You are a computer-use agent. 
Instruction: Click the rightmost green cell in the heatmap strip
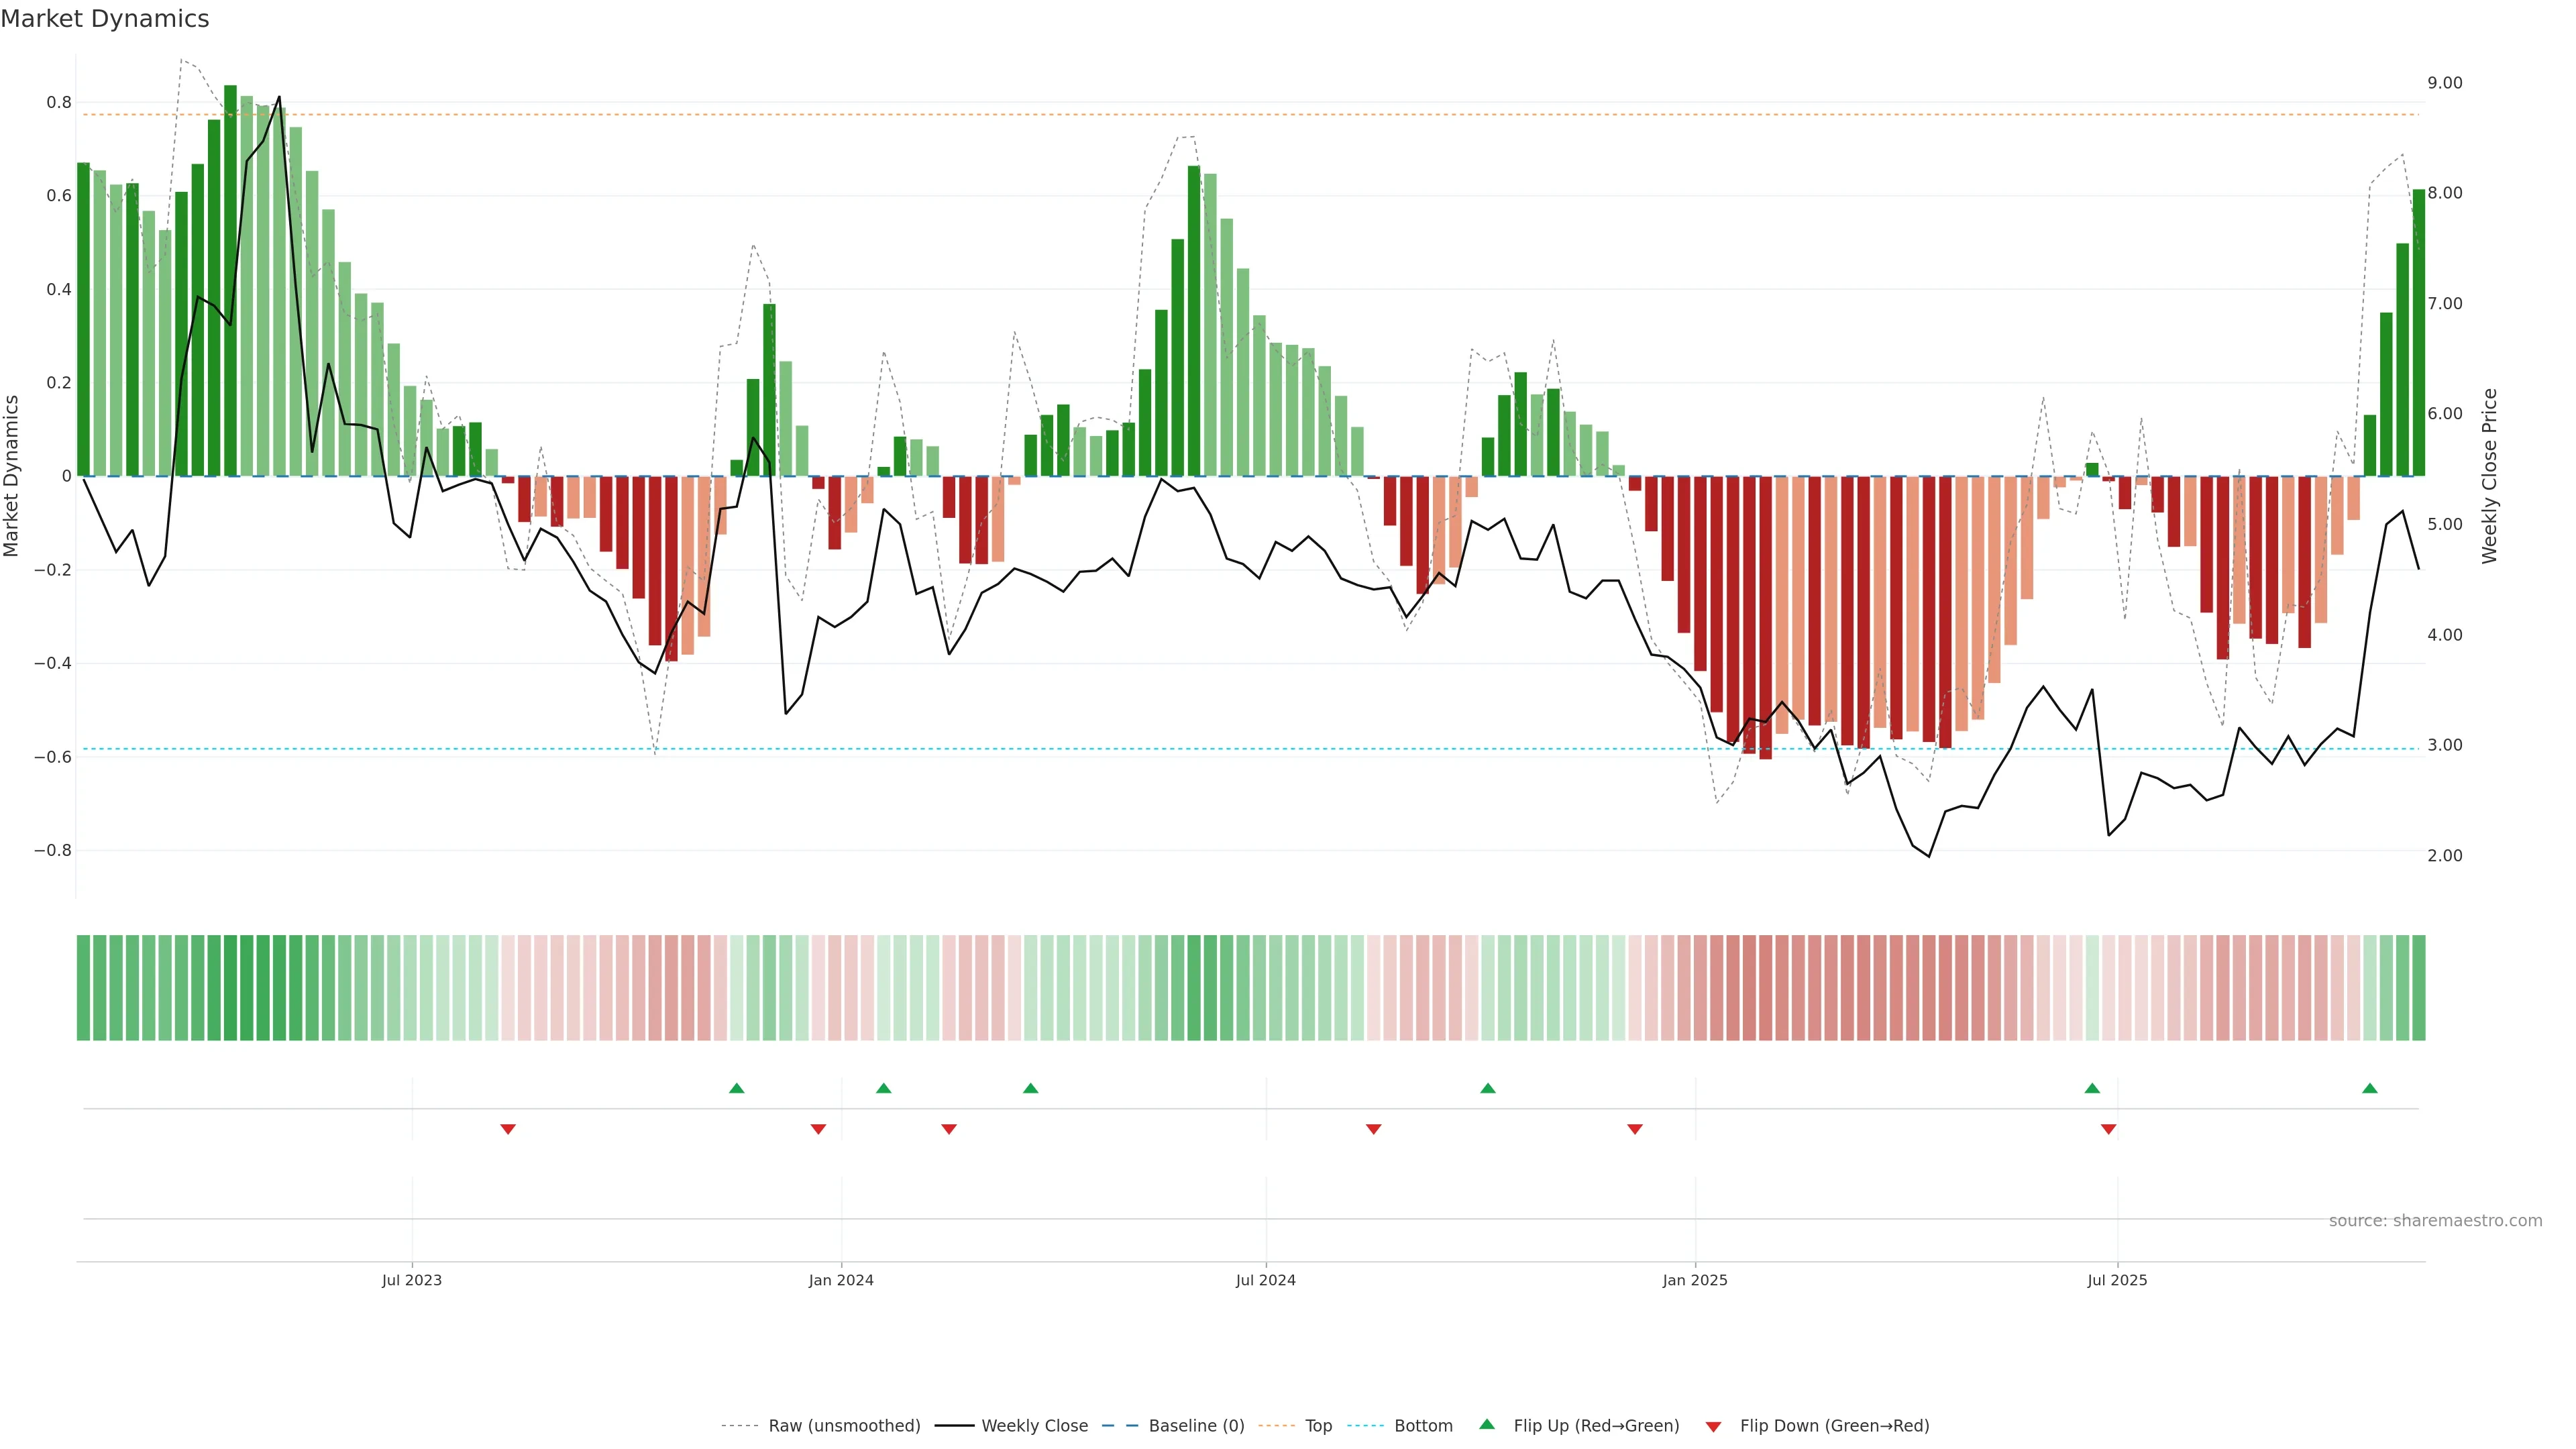(2418, 987)
